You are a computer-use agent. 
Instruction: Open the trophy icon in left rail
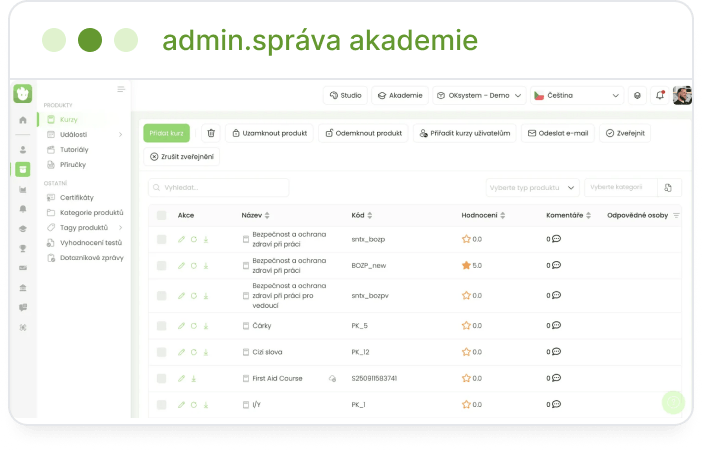(23, 248)
